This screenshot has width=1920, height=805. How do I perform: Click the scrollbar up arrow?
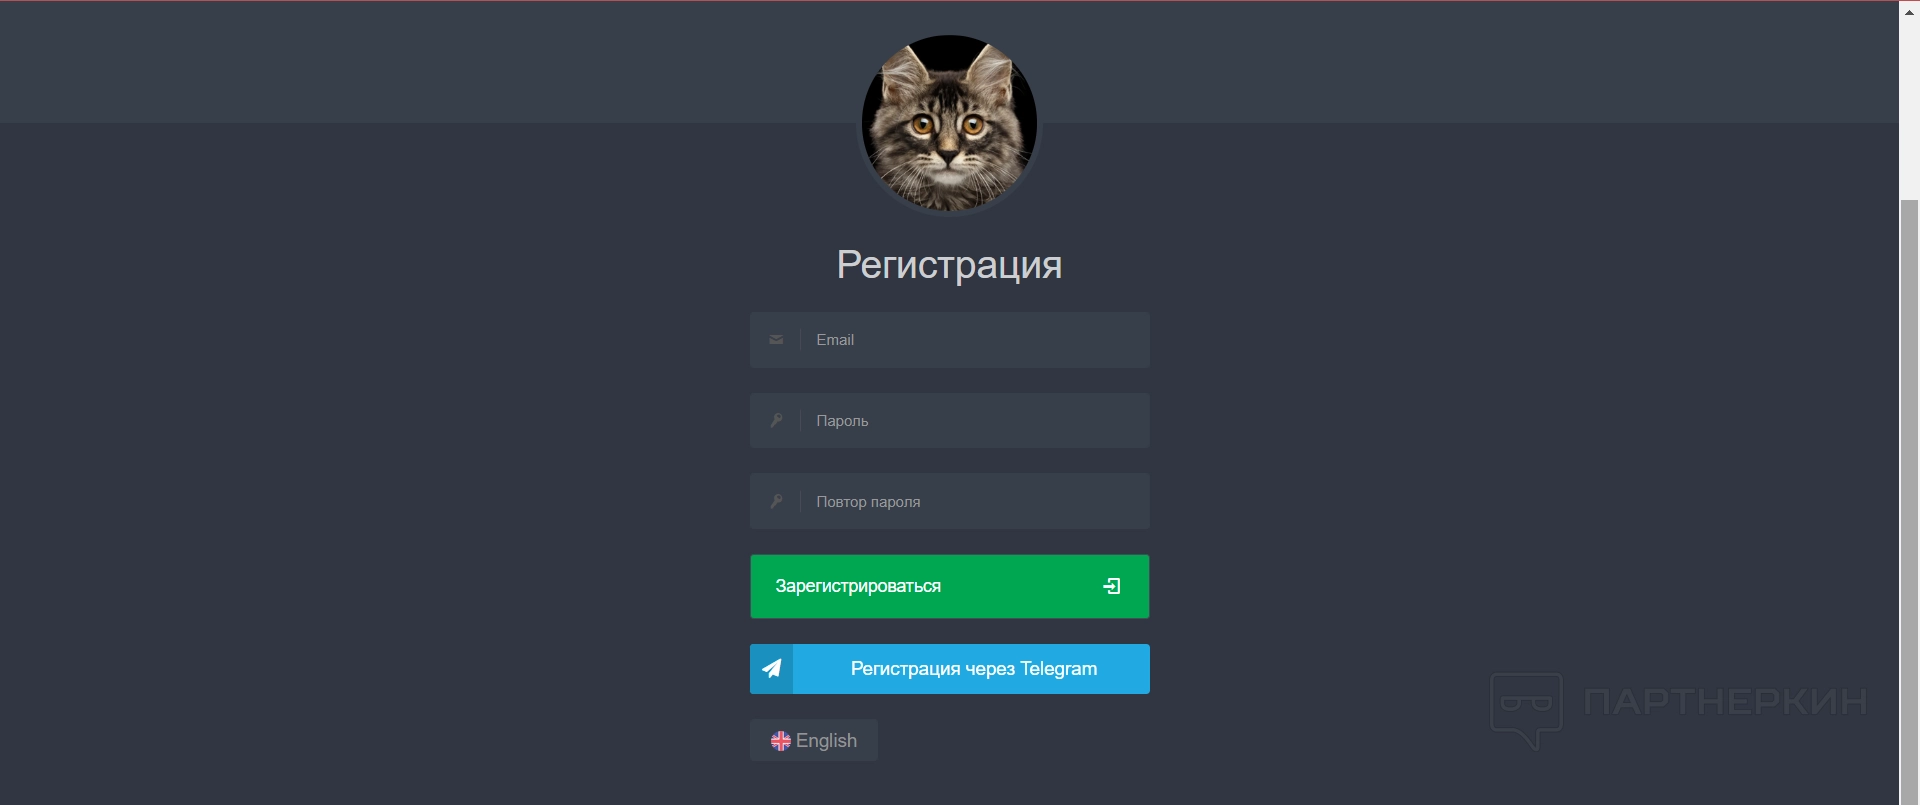(1909, 11)
